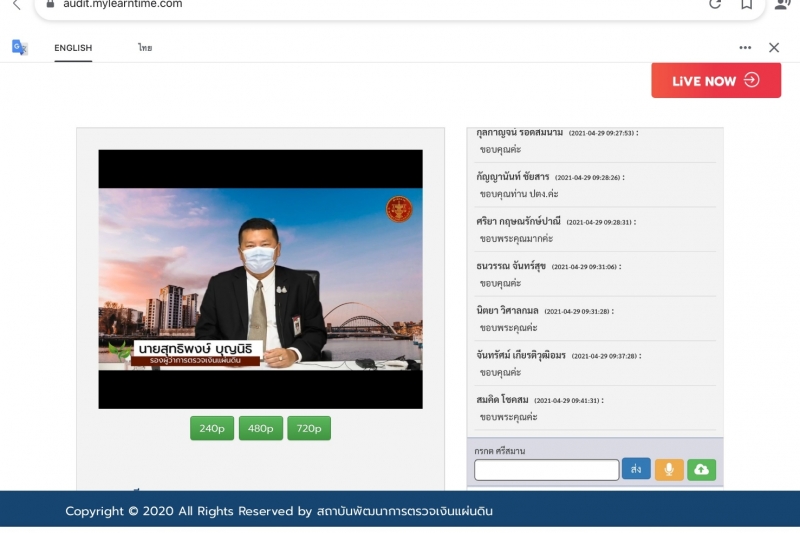
Task: Close the translation bar
Action: click(x=773, y=47)
